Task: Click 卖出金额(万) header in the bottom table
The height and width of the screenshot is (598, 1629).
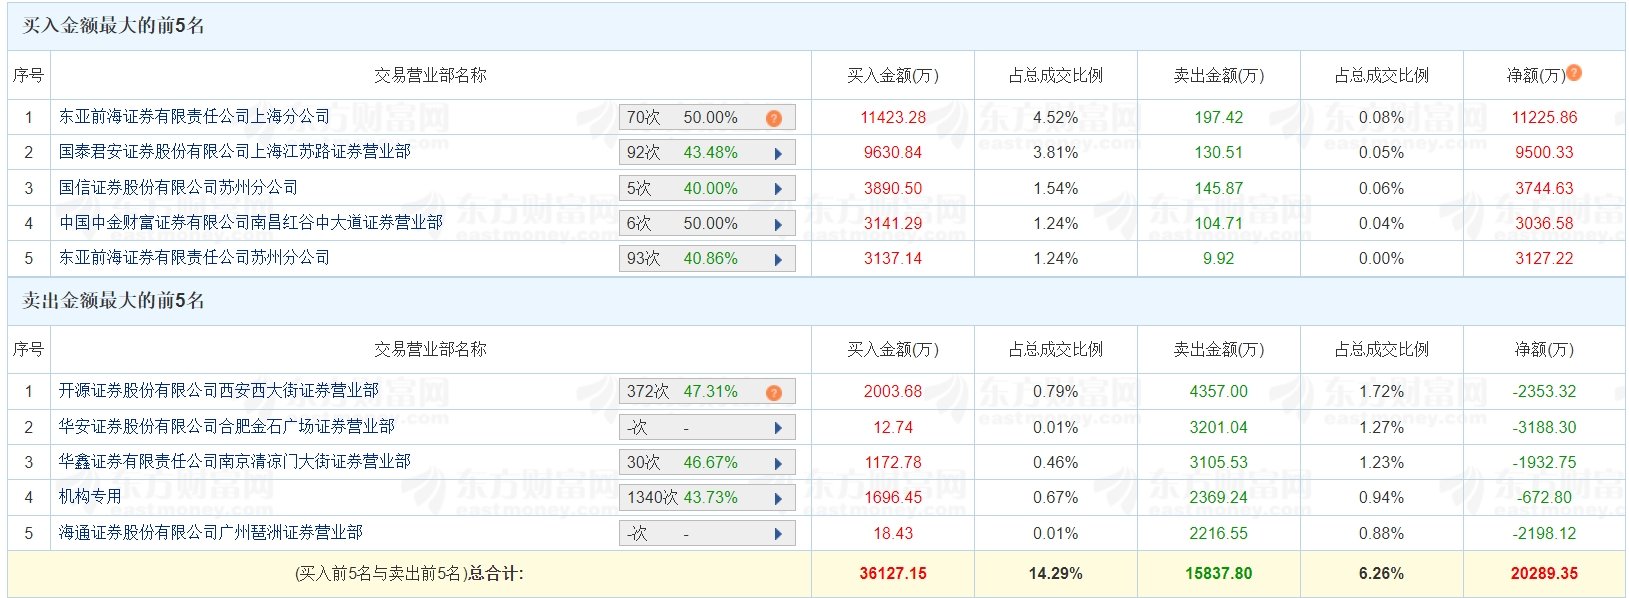Action: (x=1219, y=350)
